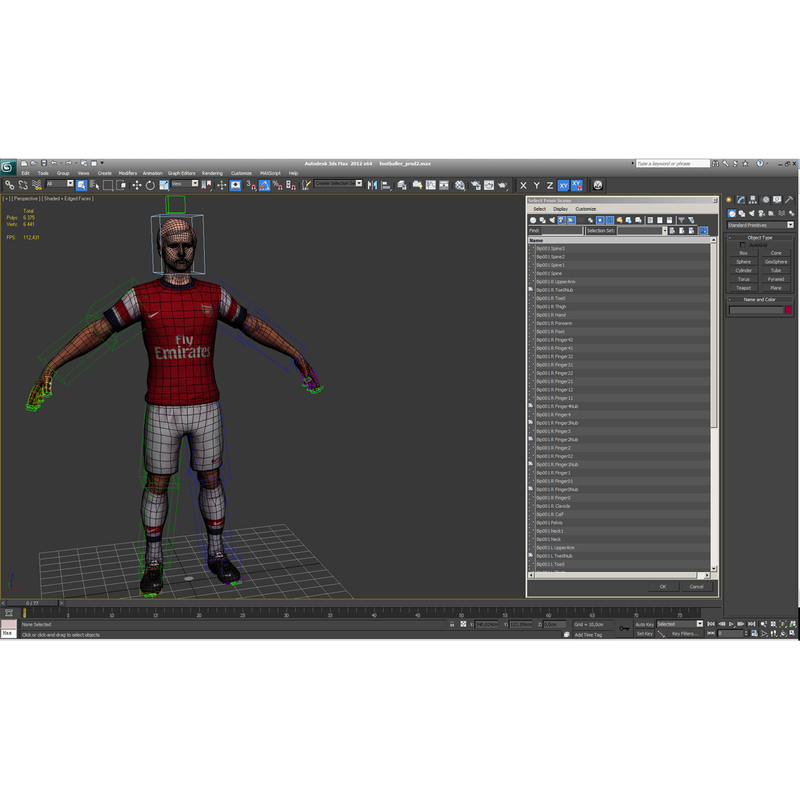Select the Select and Move tool
The height and width of the screenshot is (800, 800).
[136, 184]
